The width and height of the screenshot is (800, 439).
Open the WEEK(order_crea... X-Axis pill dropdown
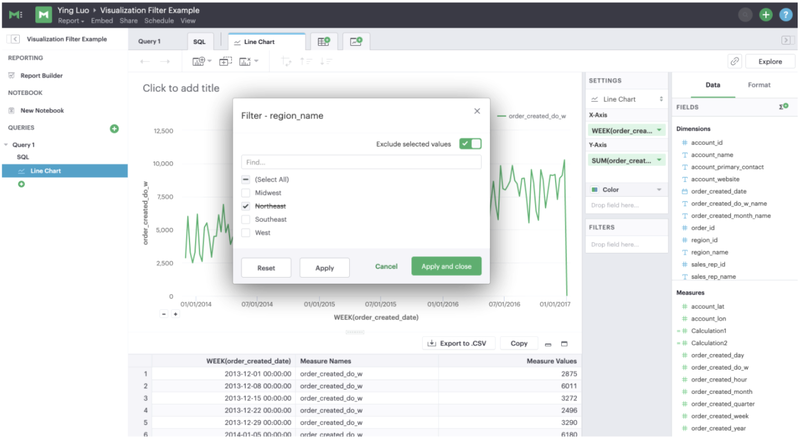click(659, 131)
